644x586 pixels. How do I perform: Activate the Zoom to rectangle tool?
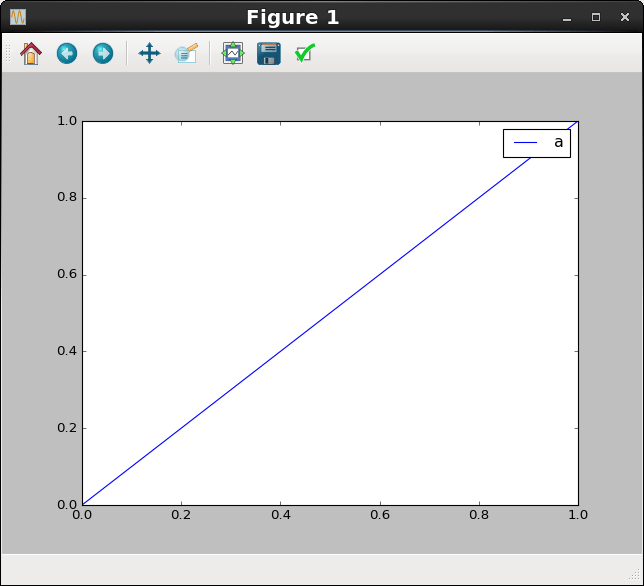point(186,53)
